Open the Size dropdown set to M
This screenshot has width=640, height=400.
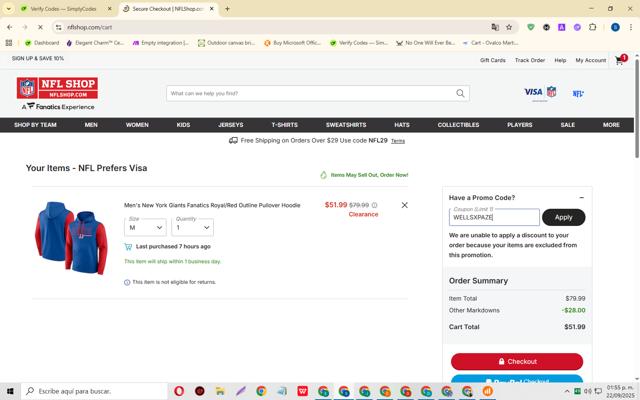(145, 227)
